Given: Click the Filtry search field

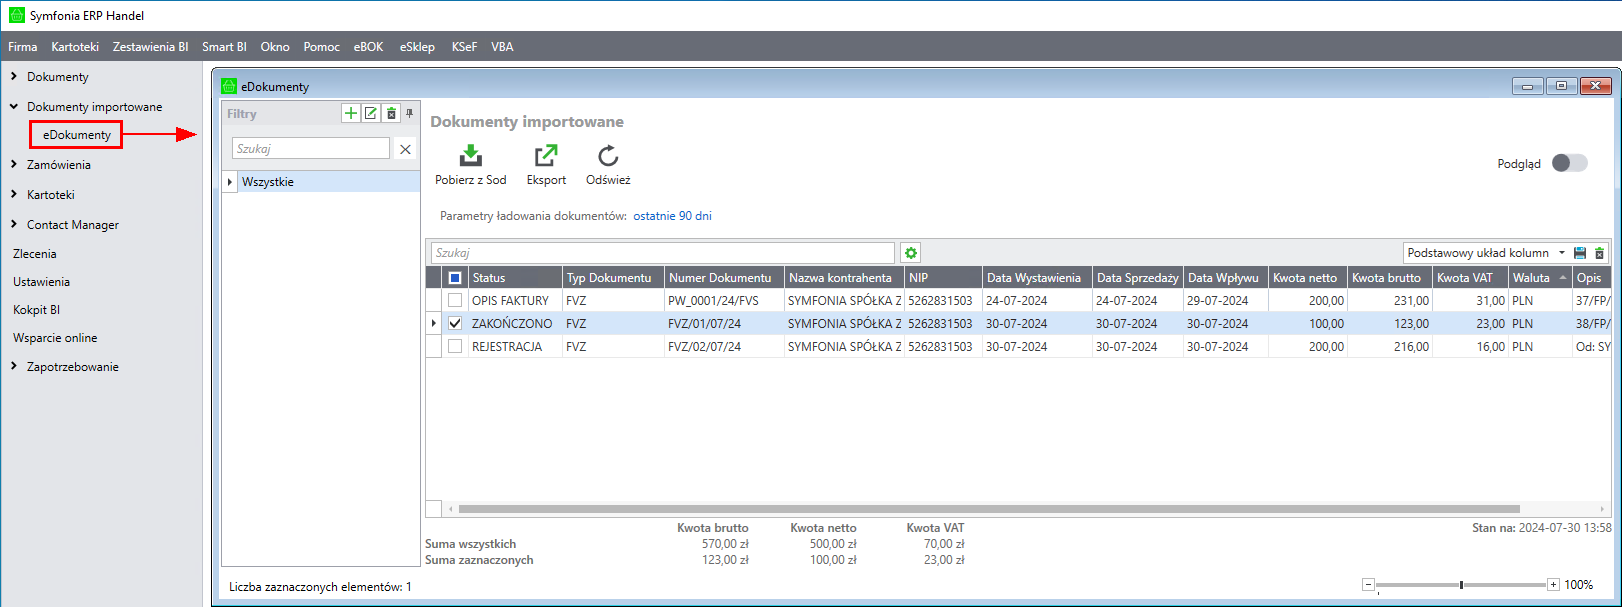Looking at the screenshot, I should 311,148.
